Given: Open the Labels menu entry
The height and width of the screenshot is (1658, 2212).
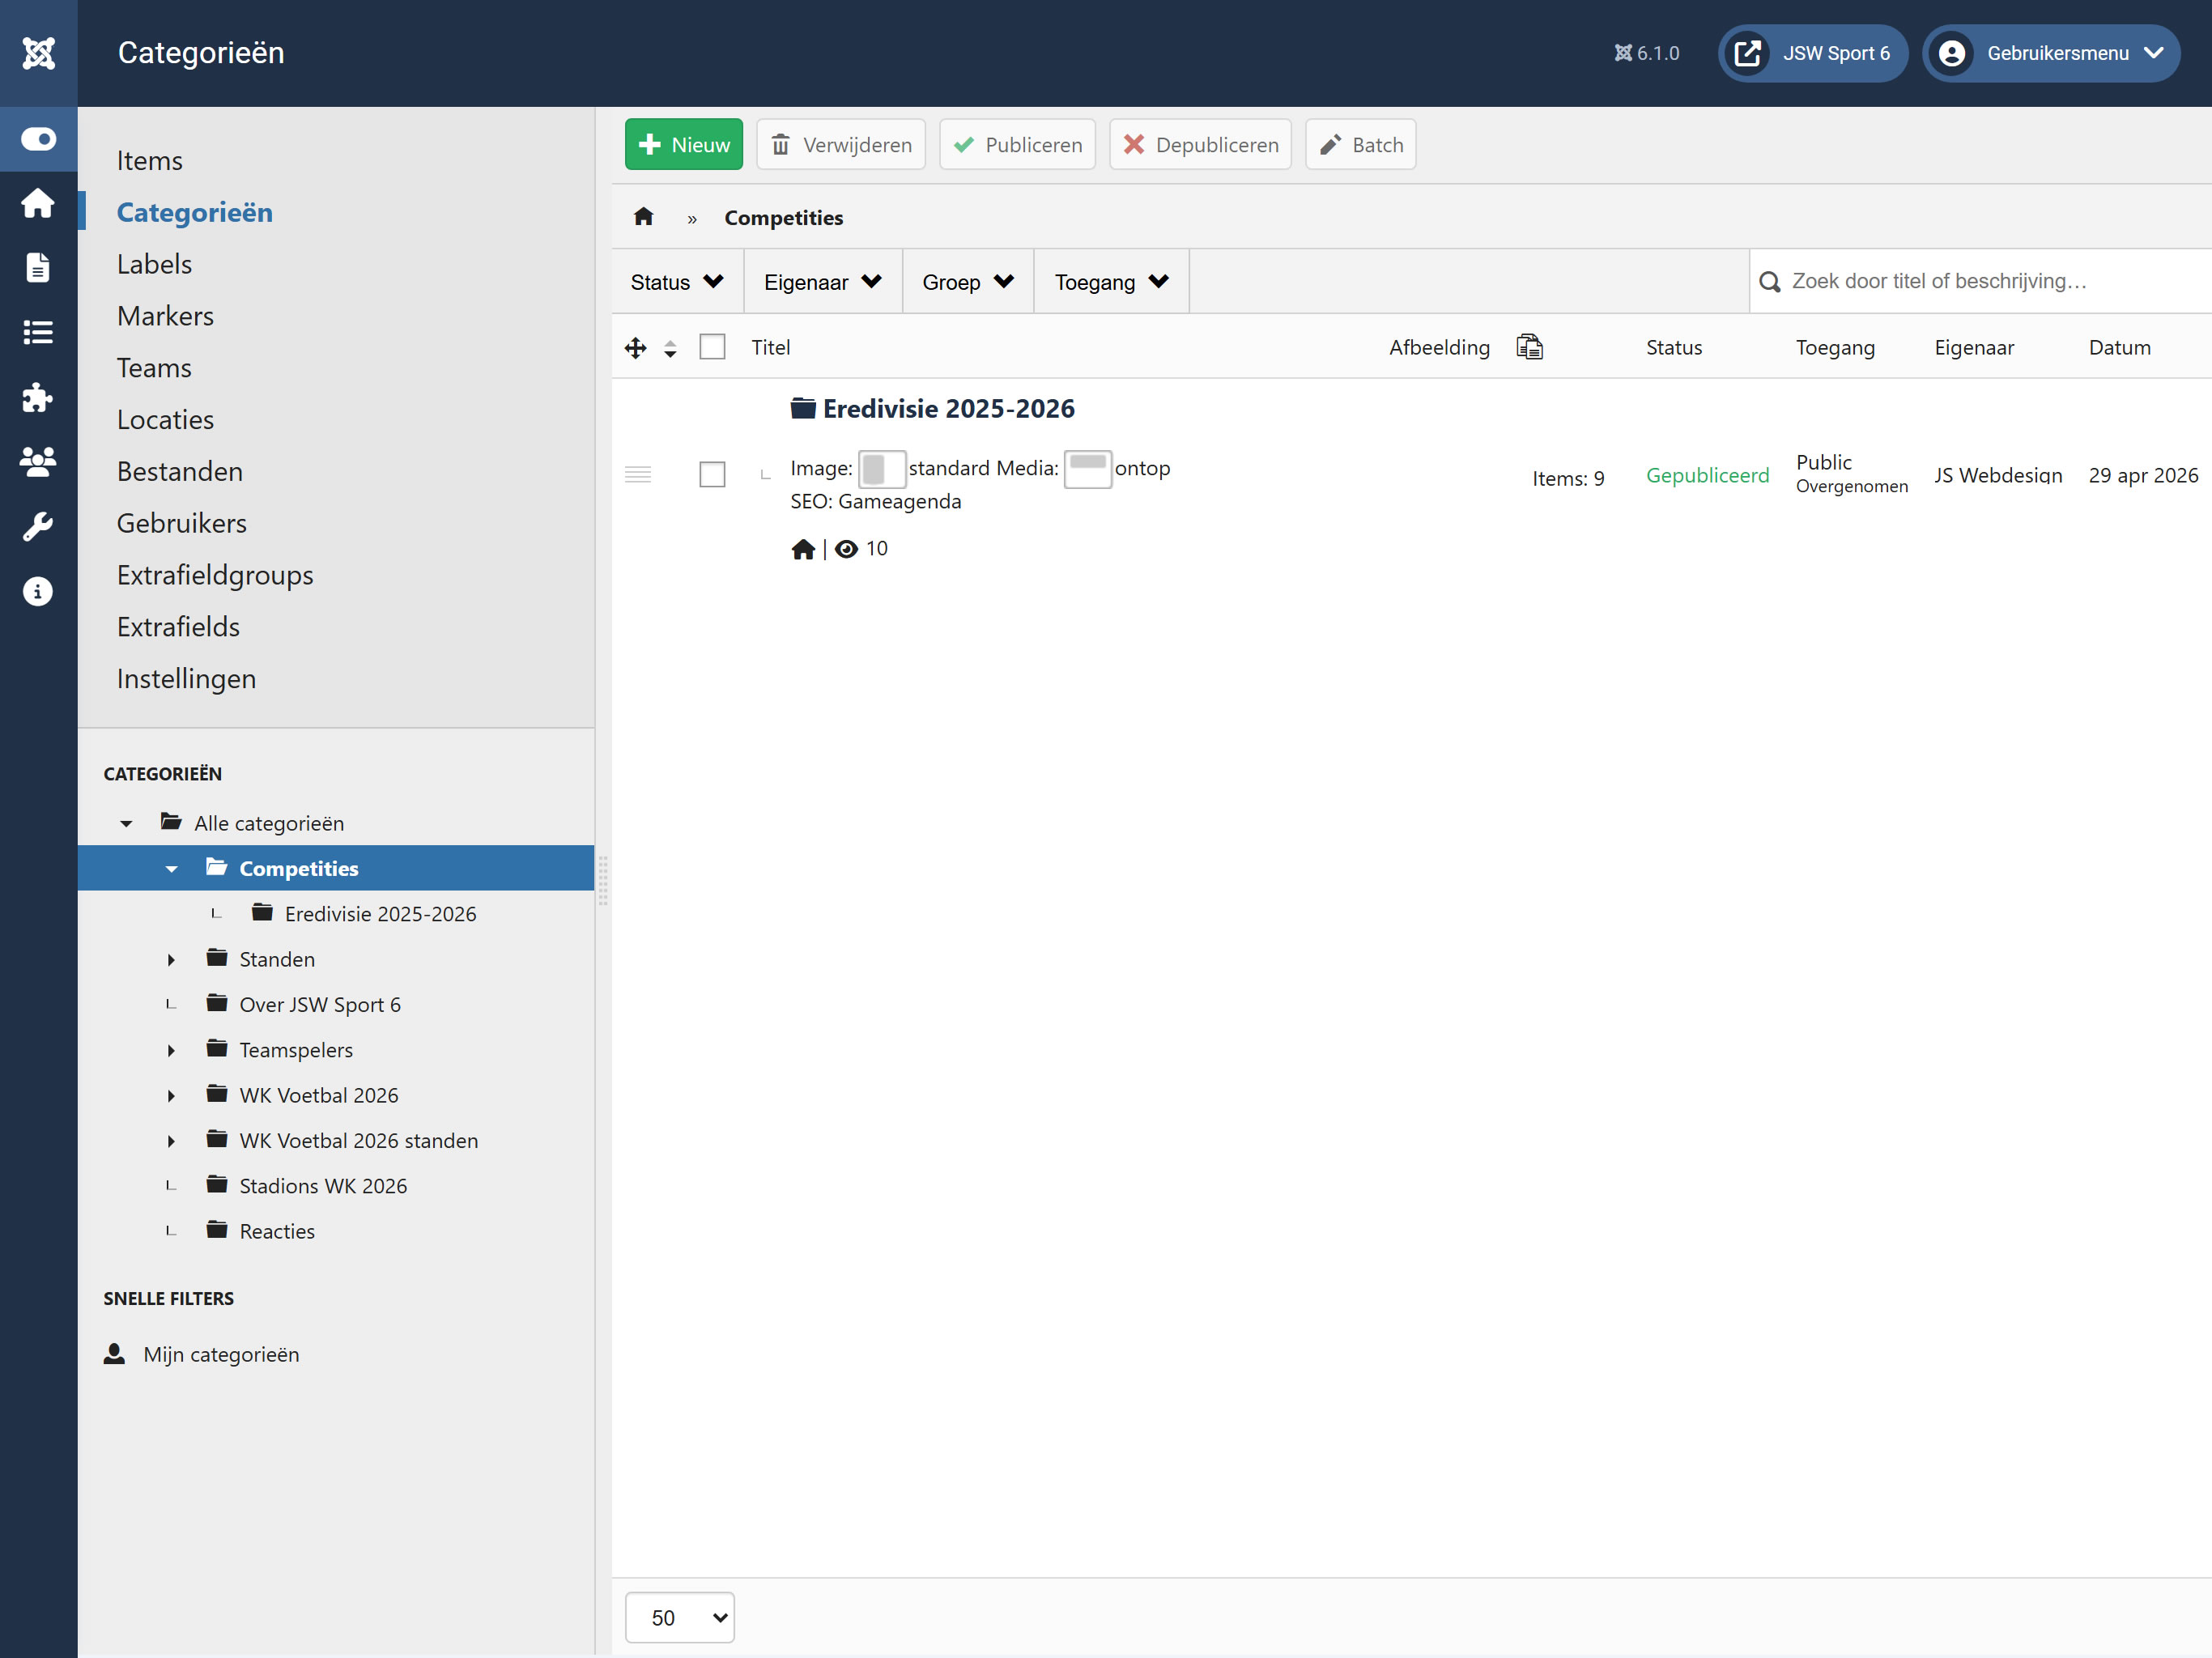Looking at the screenshot, I should point(154,264).
